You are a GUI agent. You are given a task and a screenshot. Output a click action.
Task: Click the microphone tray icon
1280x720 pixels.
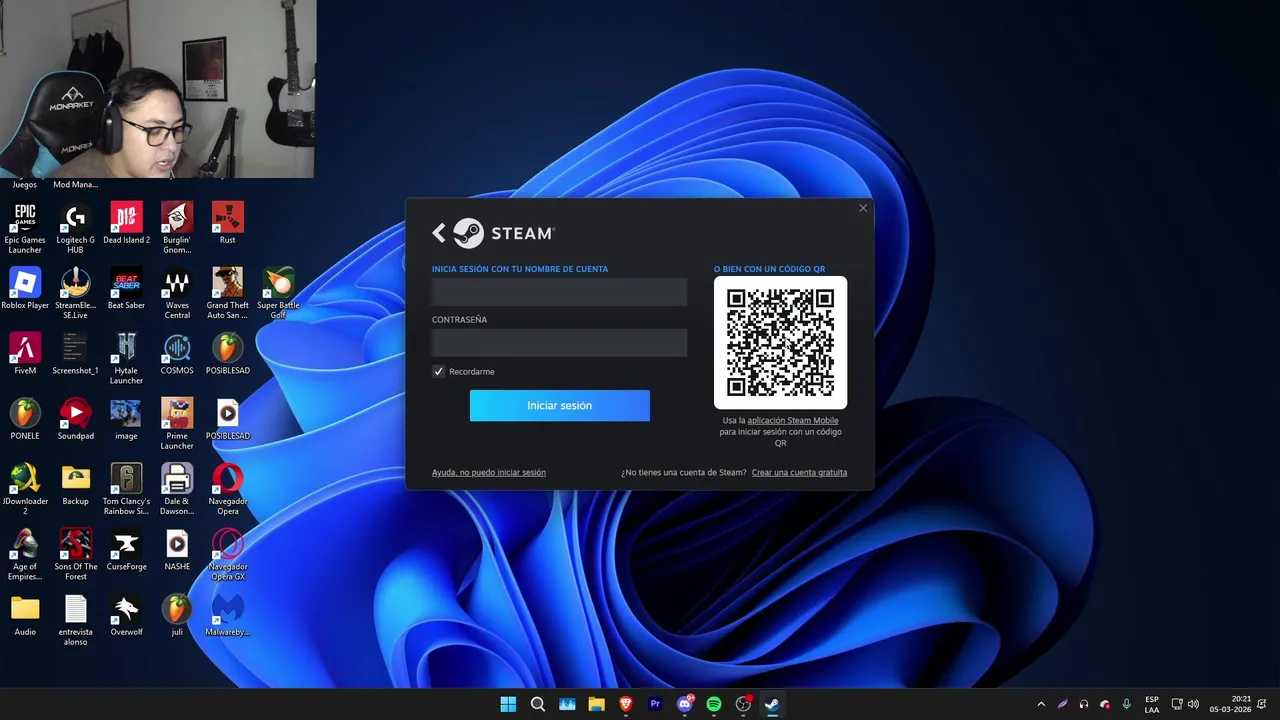click(x=1126, y=704)
